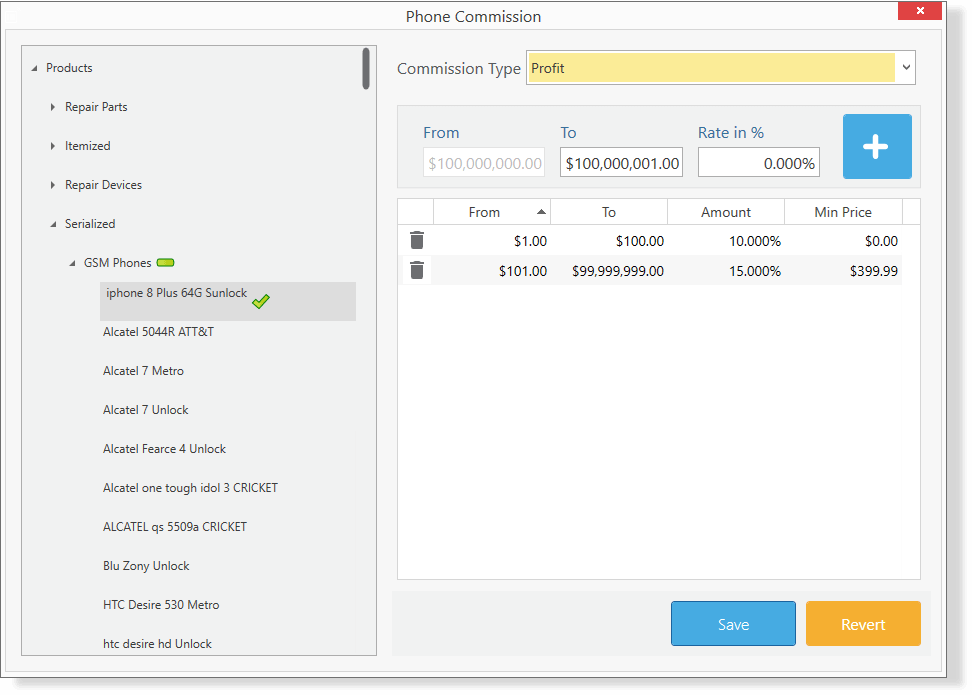
Task: Click the green indicator beside GSM Phones
Action: coord(166,263)
